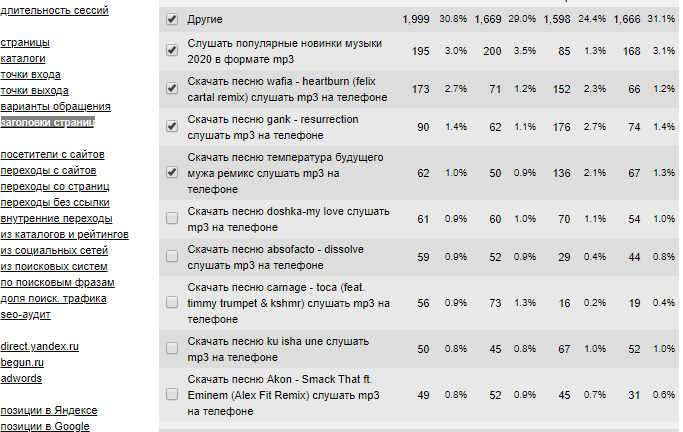View "позиции в Google" report

point(45,427)
